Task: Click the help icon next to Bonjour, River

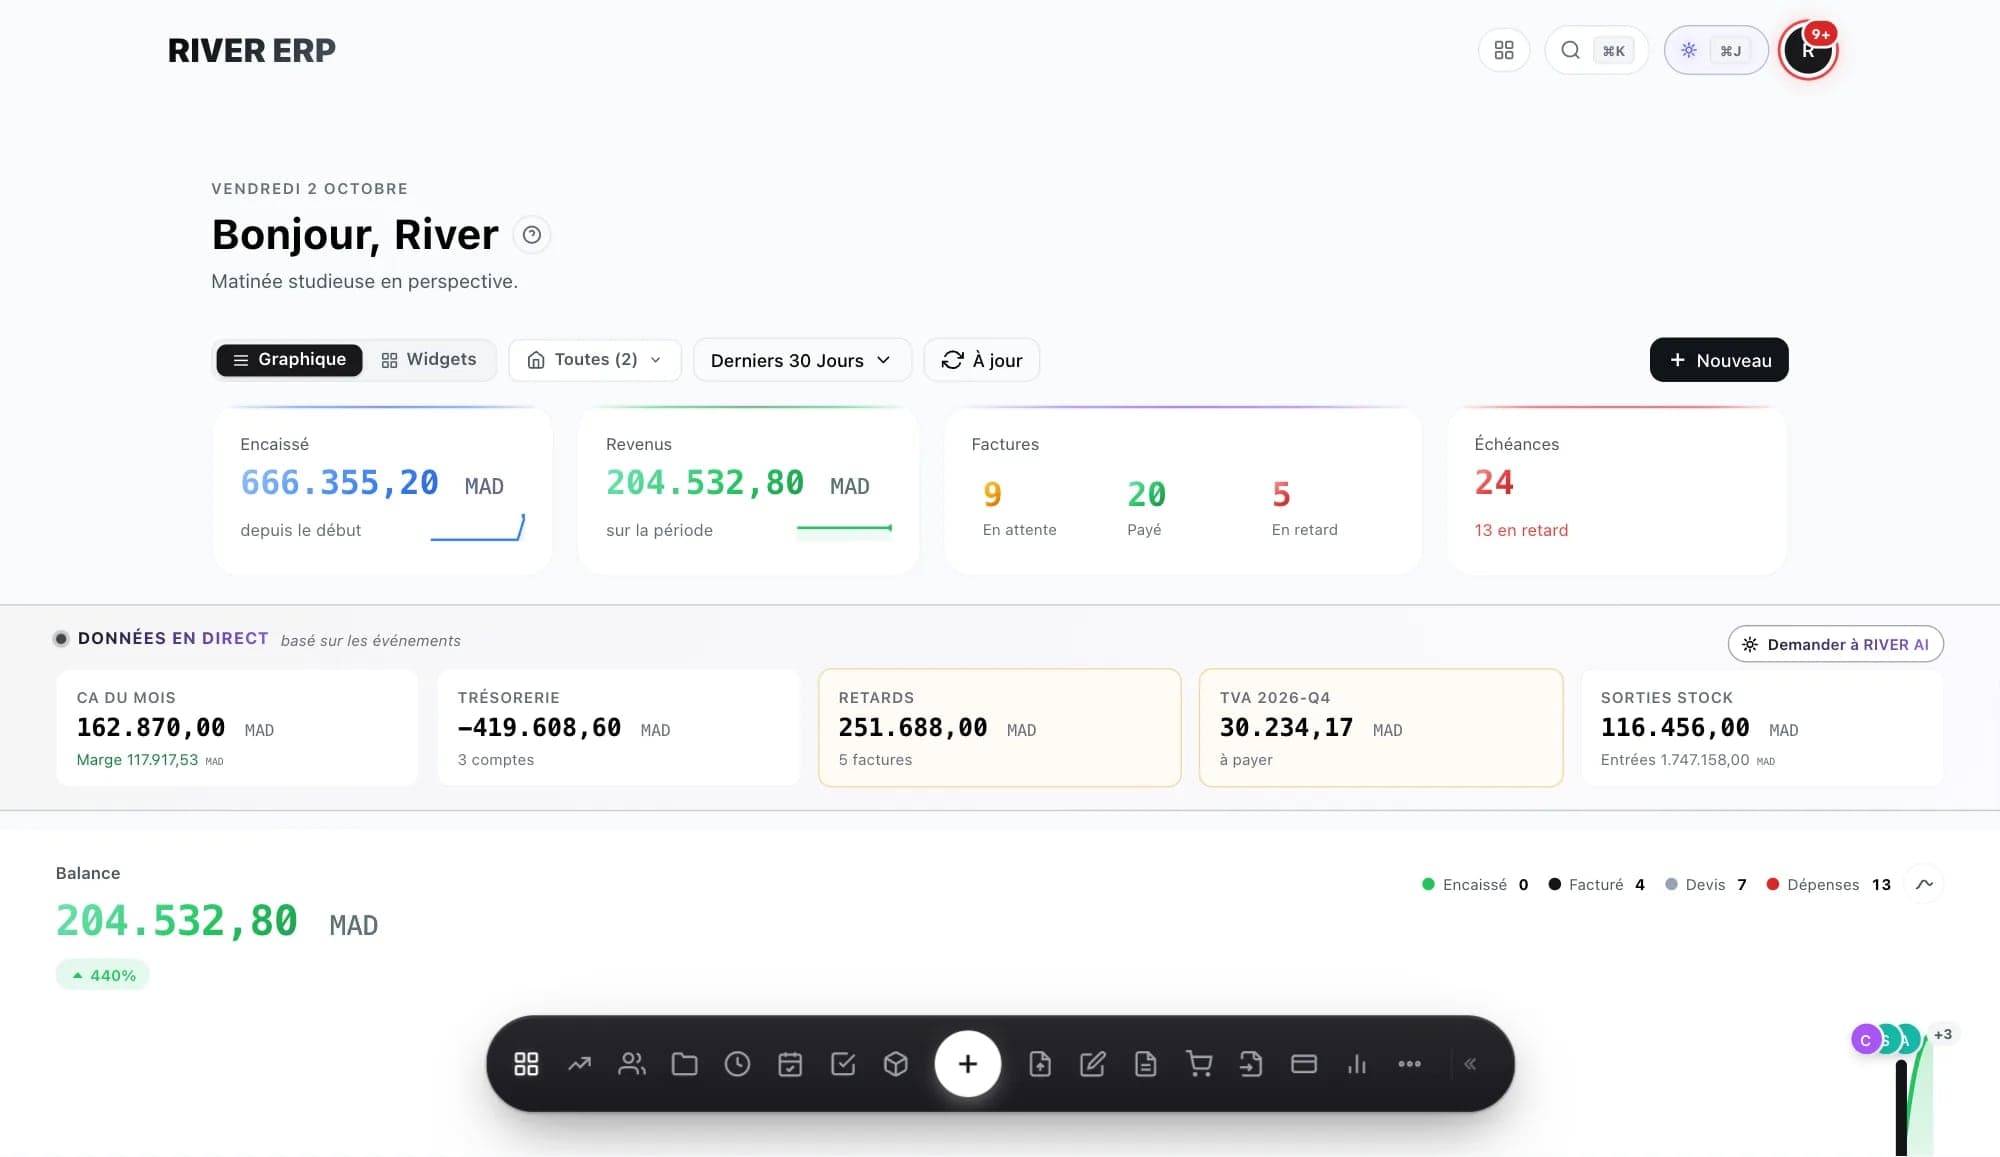Action: (x=532, y=235)
